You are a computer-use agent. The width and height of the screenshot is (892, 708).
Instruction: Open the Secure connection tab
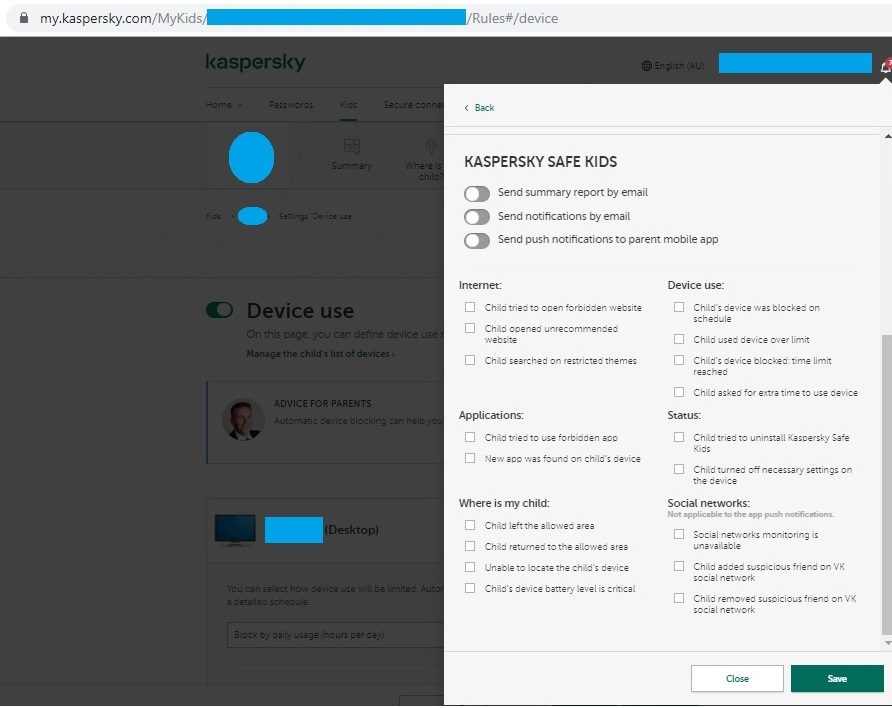[x=414, y=105]
